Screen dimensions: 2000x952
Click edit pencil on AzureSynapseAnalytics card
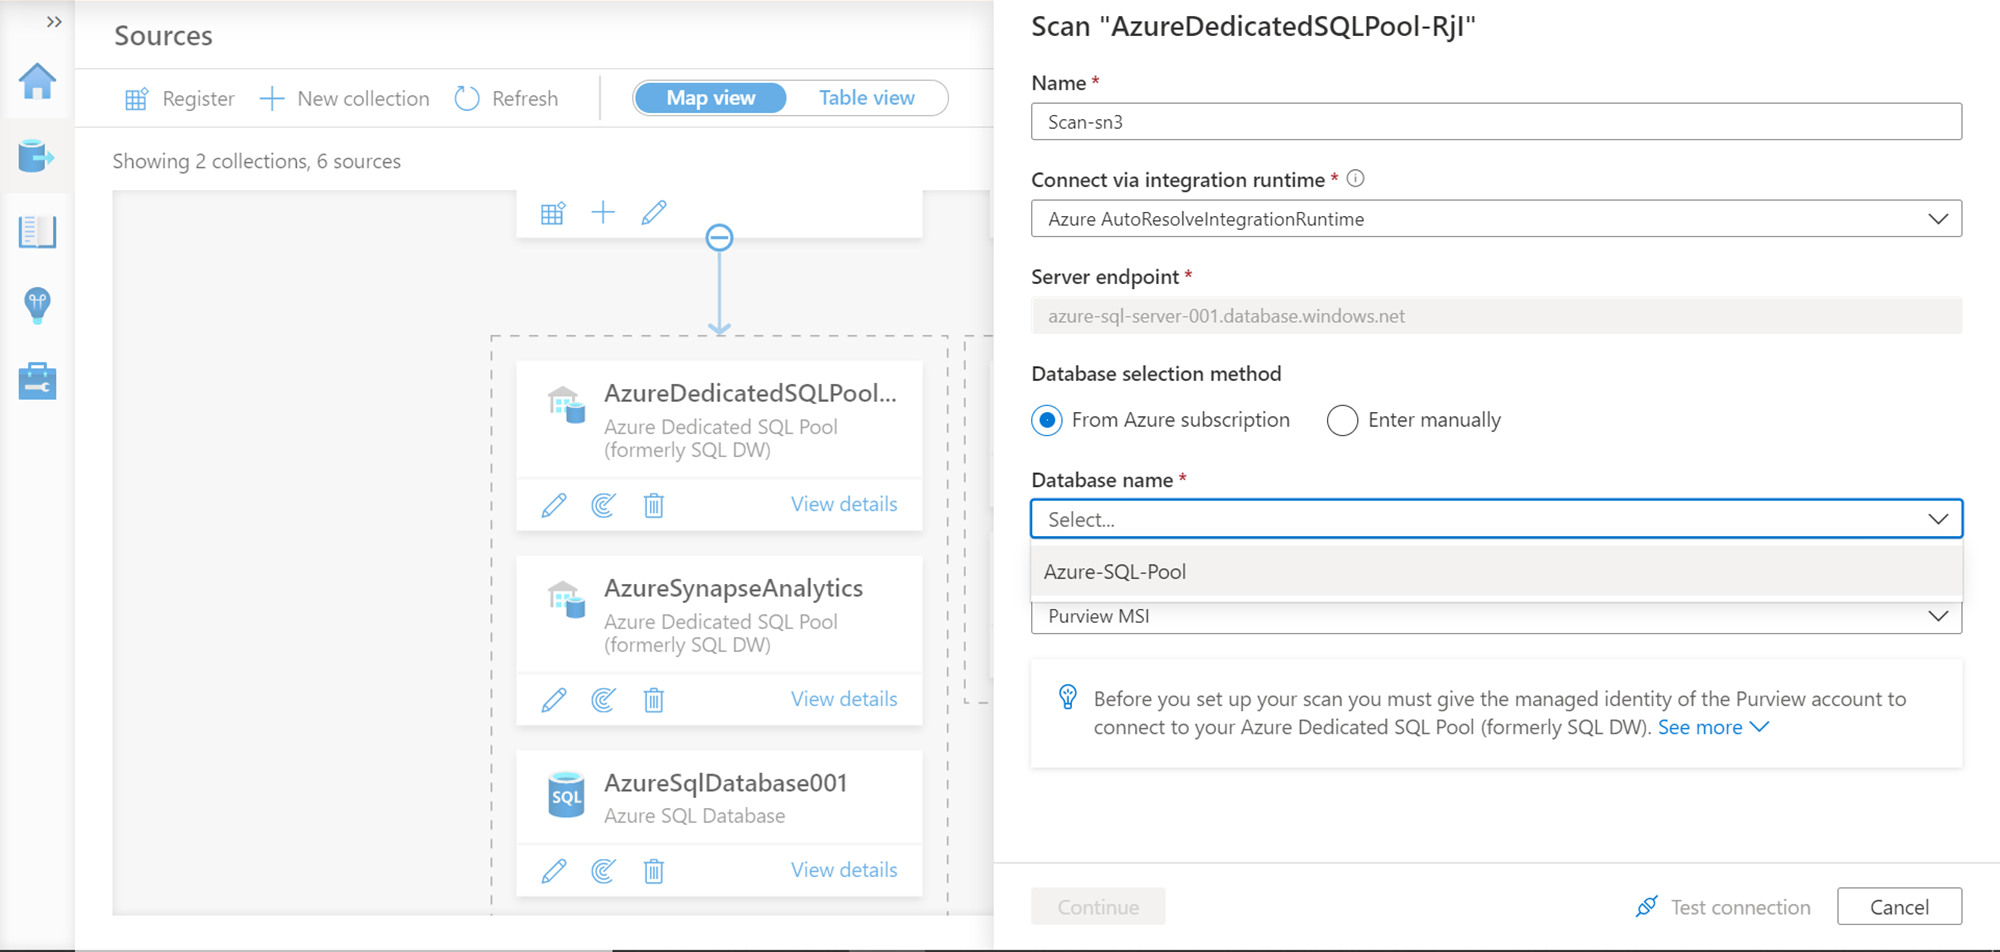pos(553,700)
